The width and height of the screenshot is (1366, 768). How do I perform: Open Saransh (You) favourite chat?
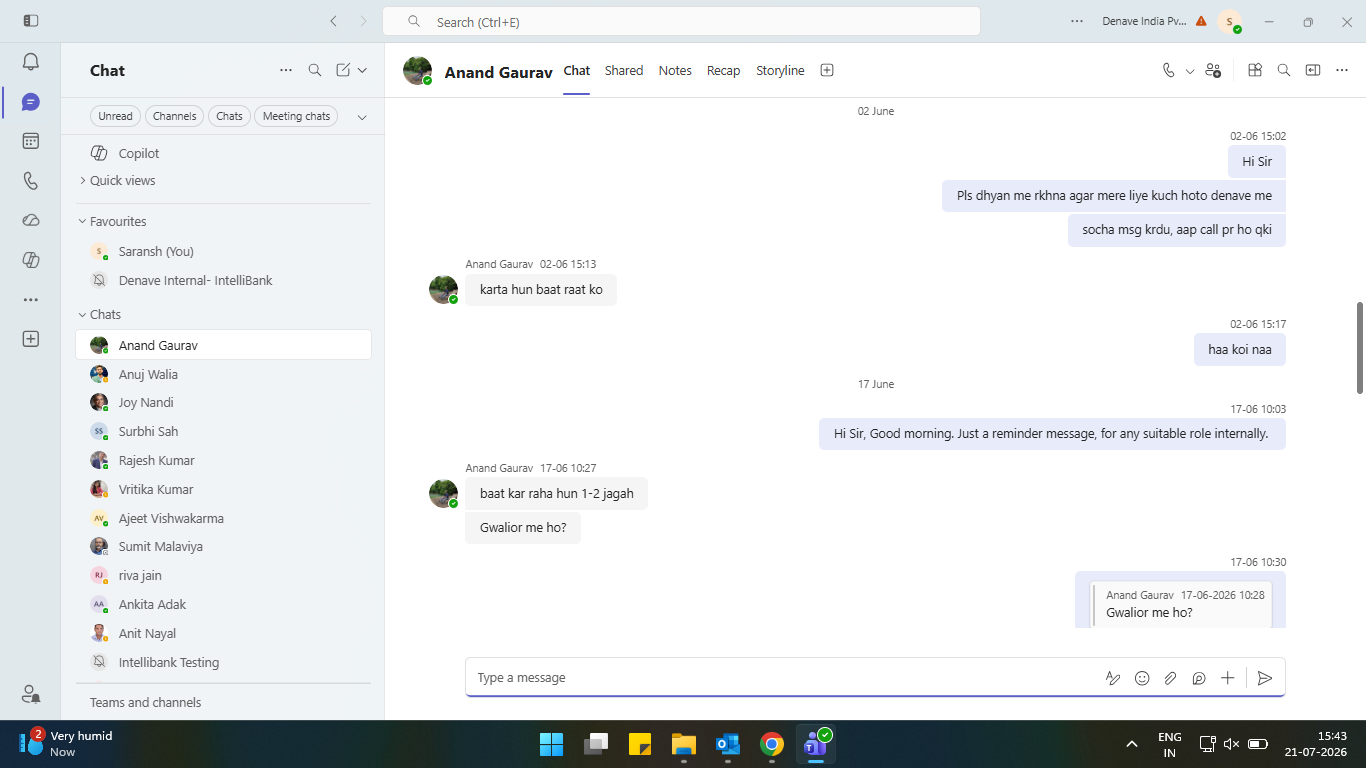click(x=223, y=252)
